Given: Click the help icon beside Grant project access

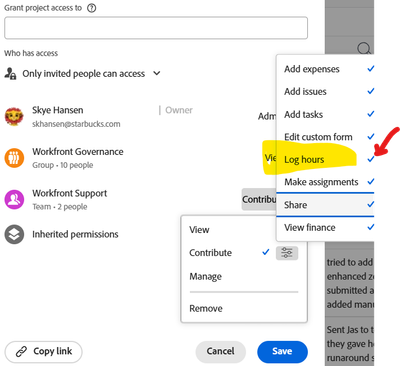Looking at the screenshot, I should tap(91, 8).
